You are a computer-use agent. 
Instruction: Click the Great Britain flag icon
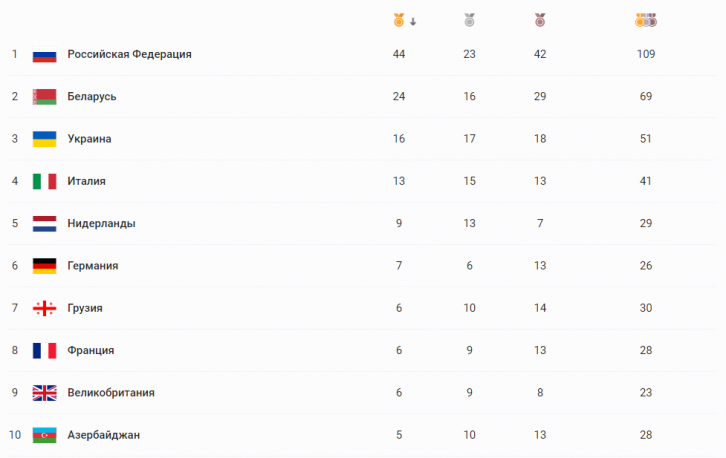pos(44,392)
